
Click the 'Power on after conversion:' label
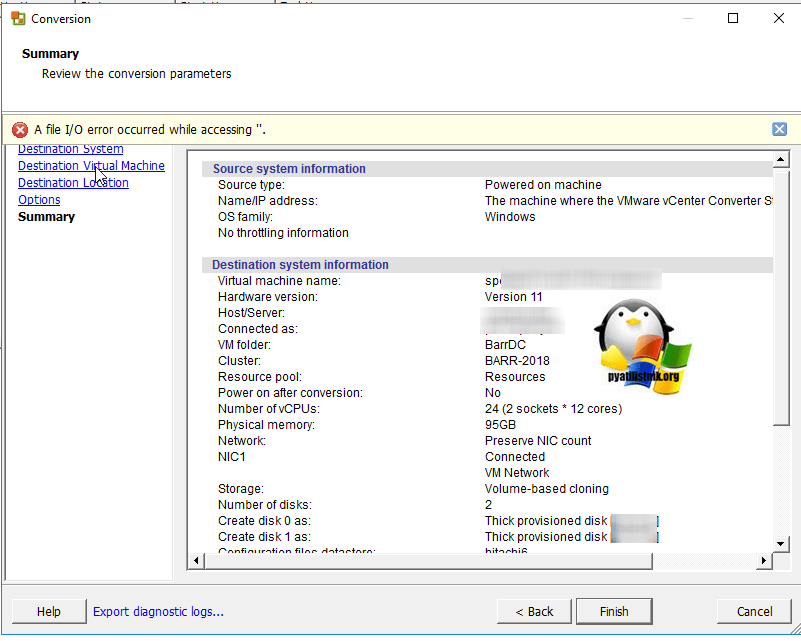tap(290, 393)
